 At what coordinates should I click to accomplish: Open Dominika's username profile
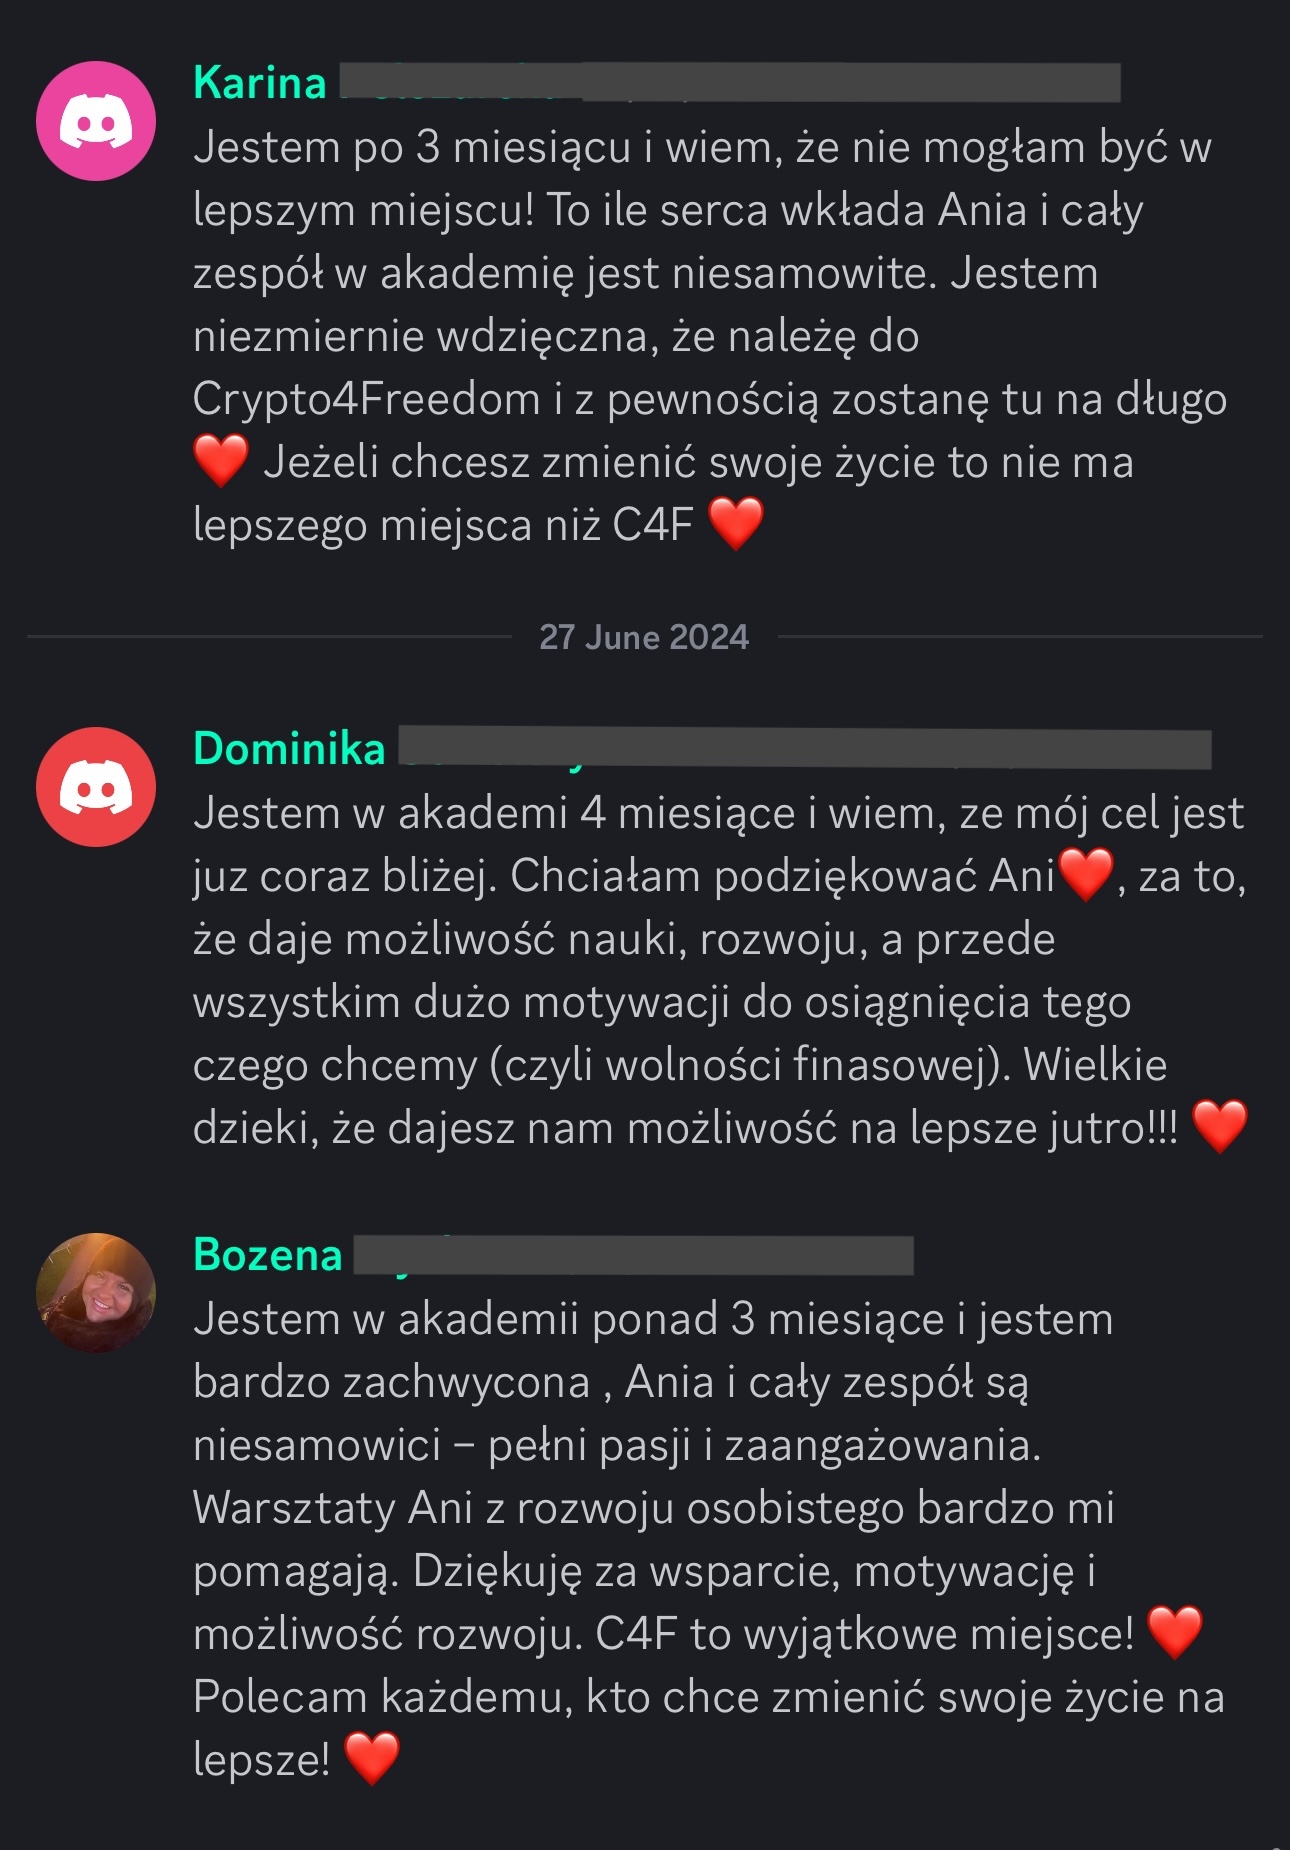[289, 749]
